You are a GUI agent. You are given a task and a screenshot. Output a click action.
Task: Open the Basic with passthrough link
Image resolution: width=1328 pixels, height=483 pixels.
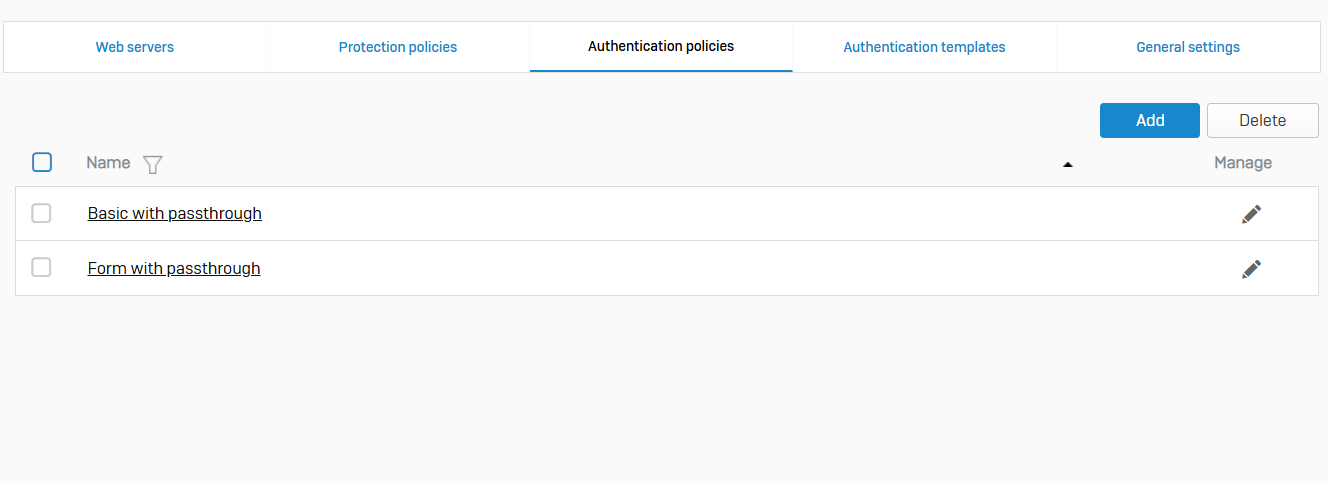pos(175,214)
